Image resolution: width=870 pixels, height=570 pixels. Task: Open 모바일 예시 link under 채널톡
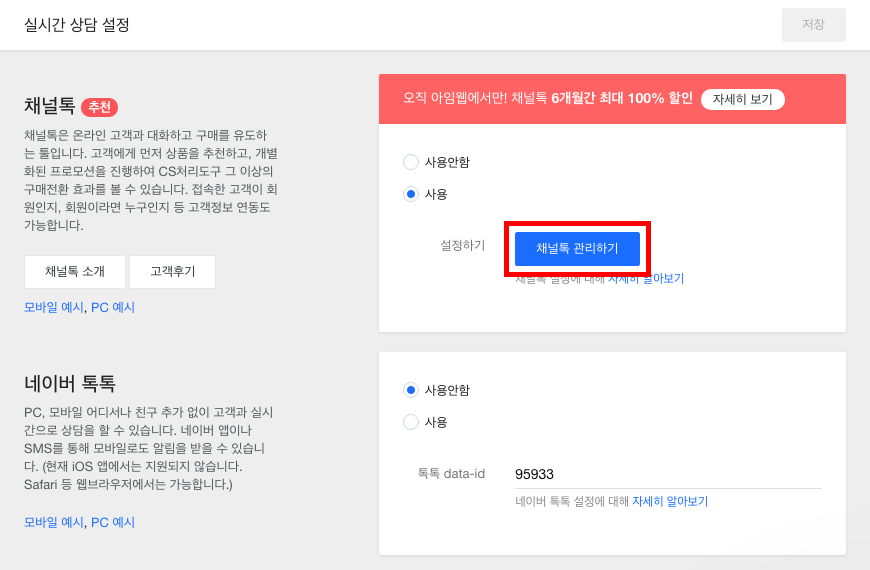[54, 307]
